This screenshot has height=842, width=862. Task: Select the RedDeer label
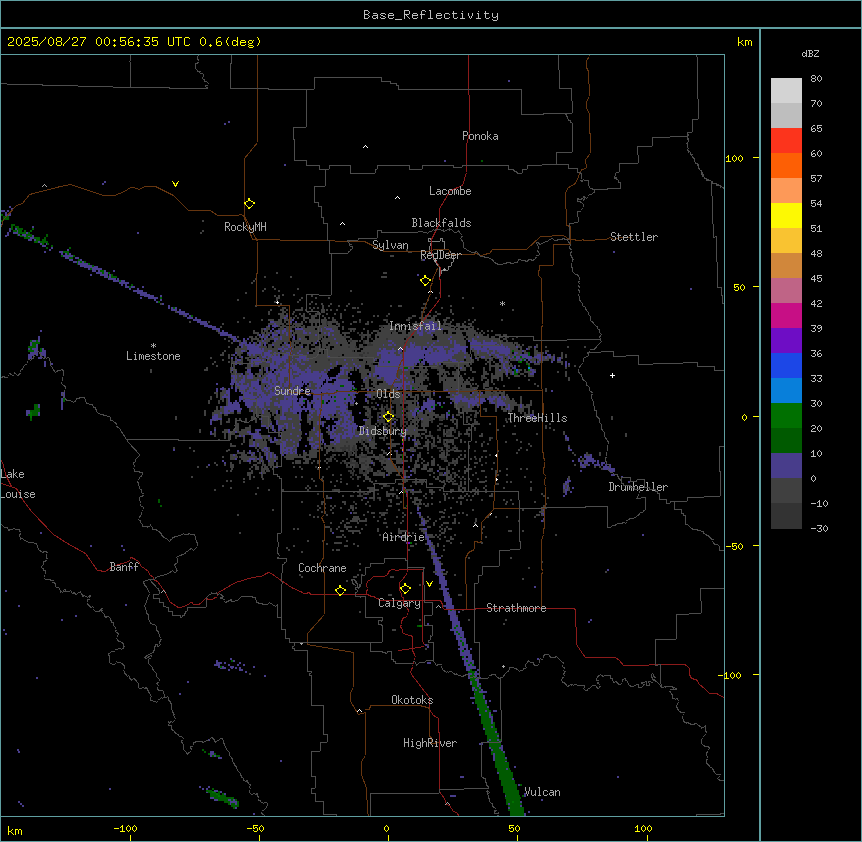(440, 255)
